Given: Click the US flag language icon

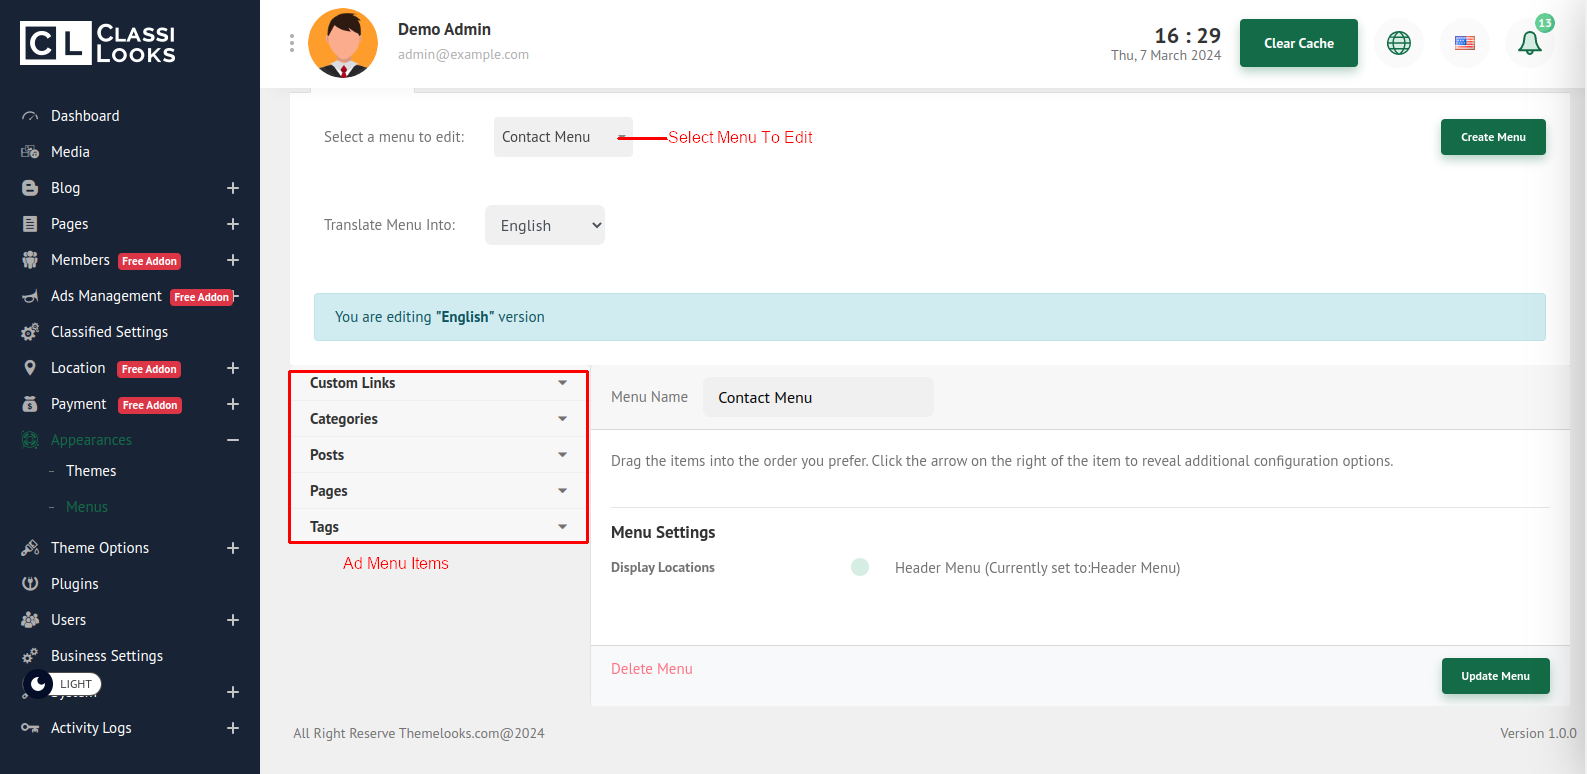Looking at the screenshot, I should 1464,43.
